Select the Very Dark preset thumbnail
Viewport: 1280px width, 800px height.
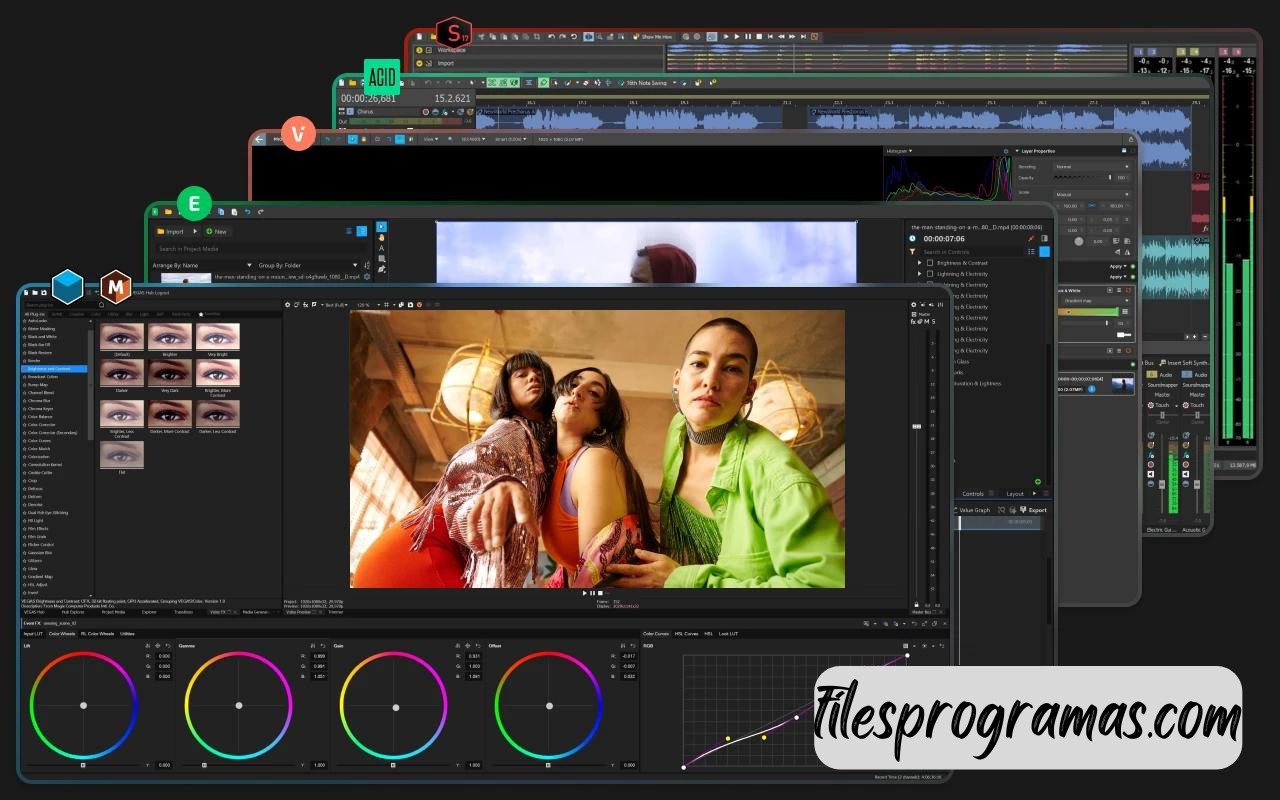coord(170,376)
